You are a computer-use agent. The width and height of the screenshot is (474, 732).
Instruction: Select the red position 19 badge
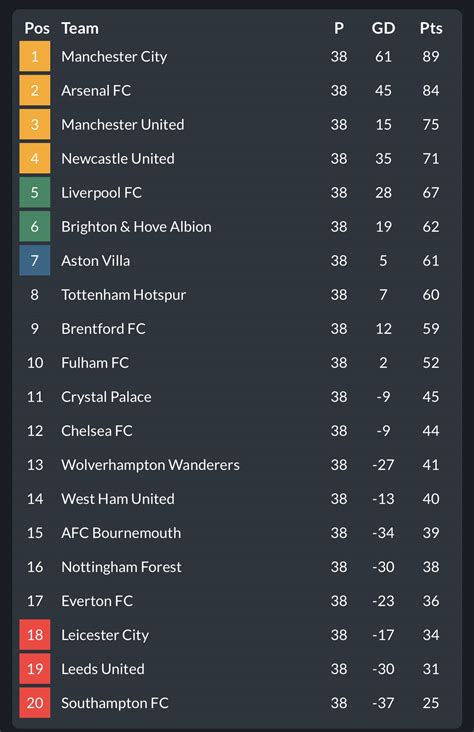[x=35, y=669]
